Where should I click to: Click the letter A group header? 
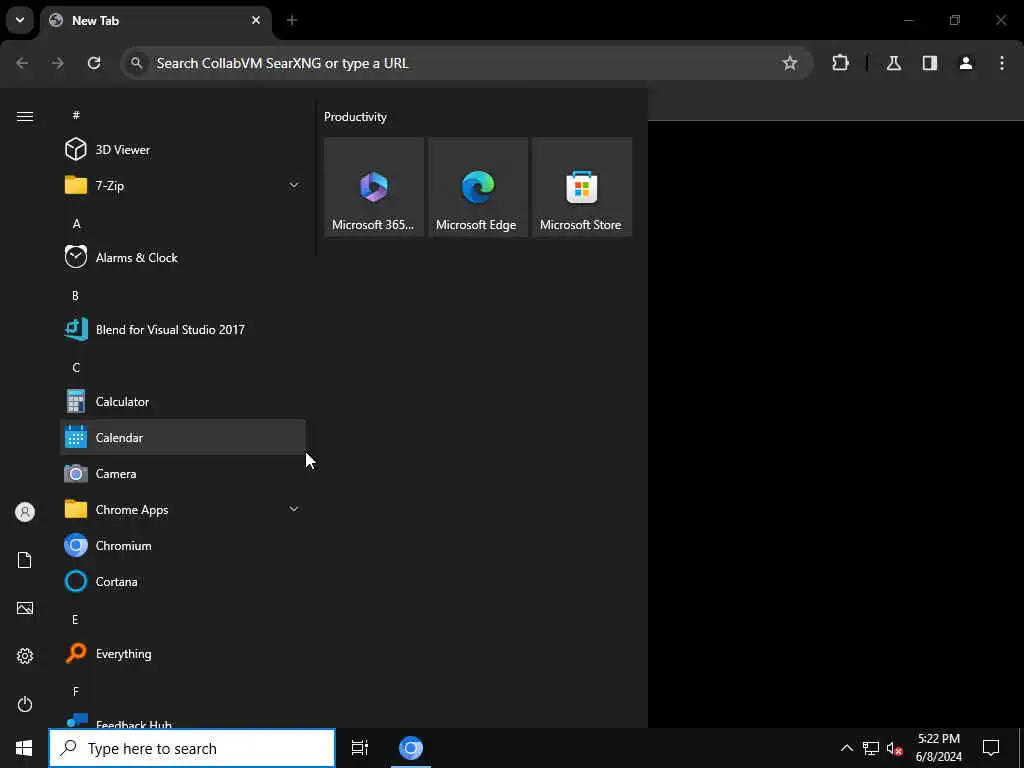click(76, 223)
